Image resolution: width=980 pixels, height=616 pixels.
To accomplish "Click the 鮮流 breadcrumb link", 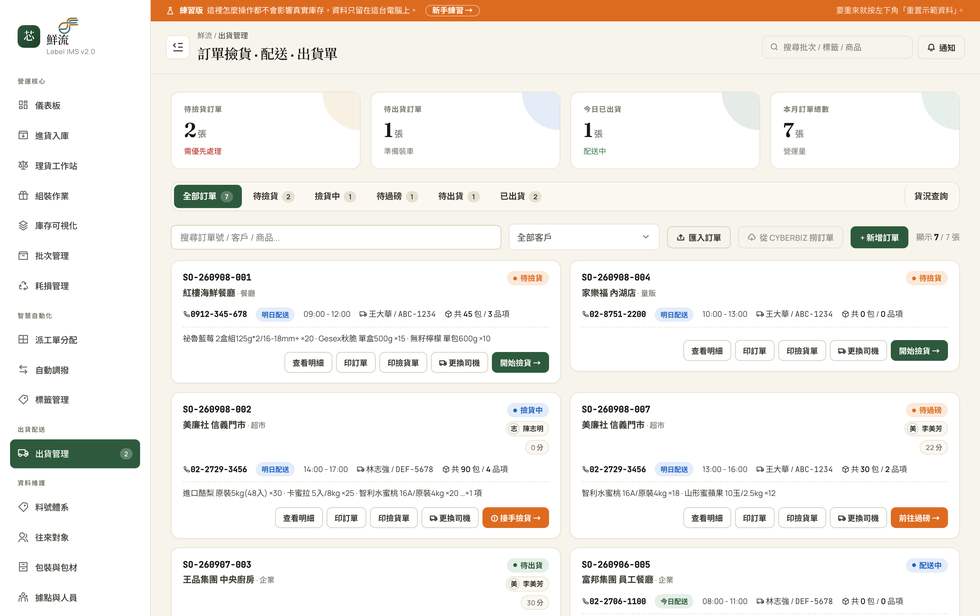I will [x=204, y=36].
